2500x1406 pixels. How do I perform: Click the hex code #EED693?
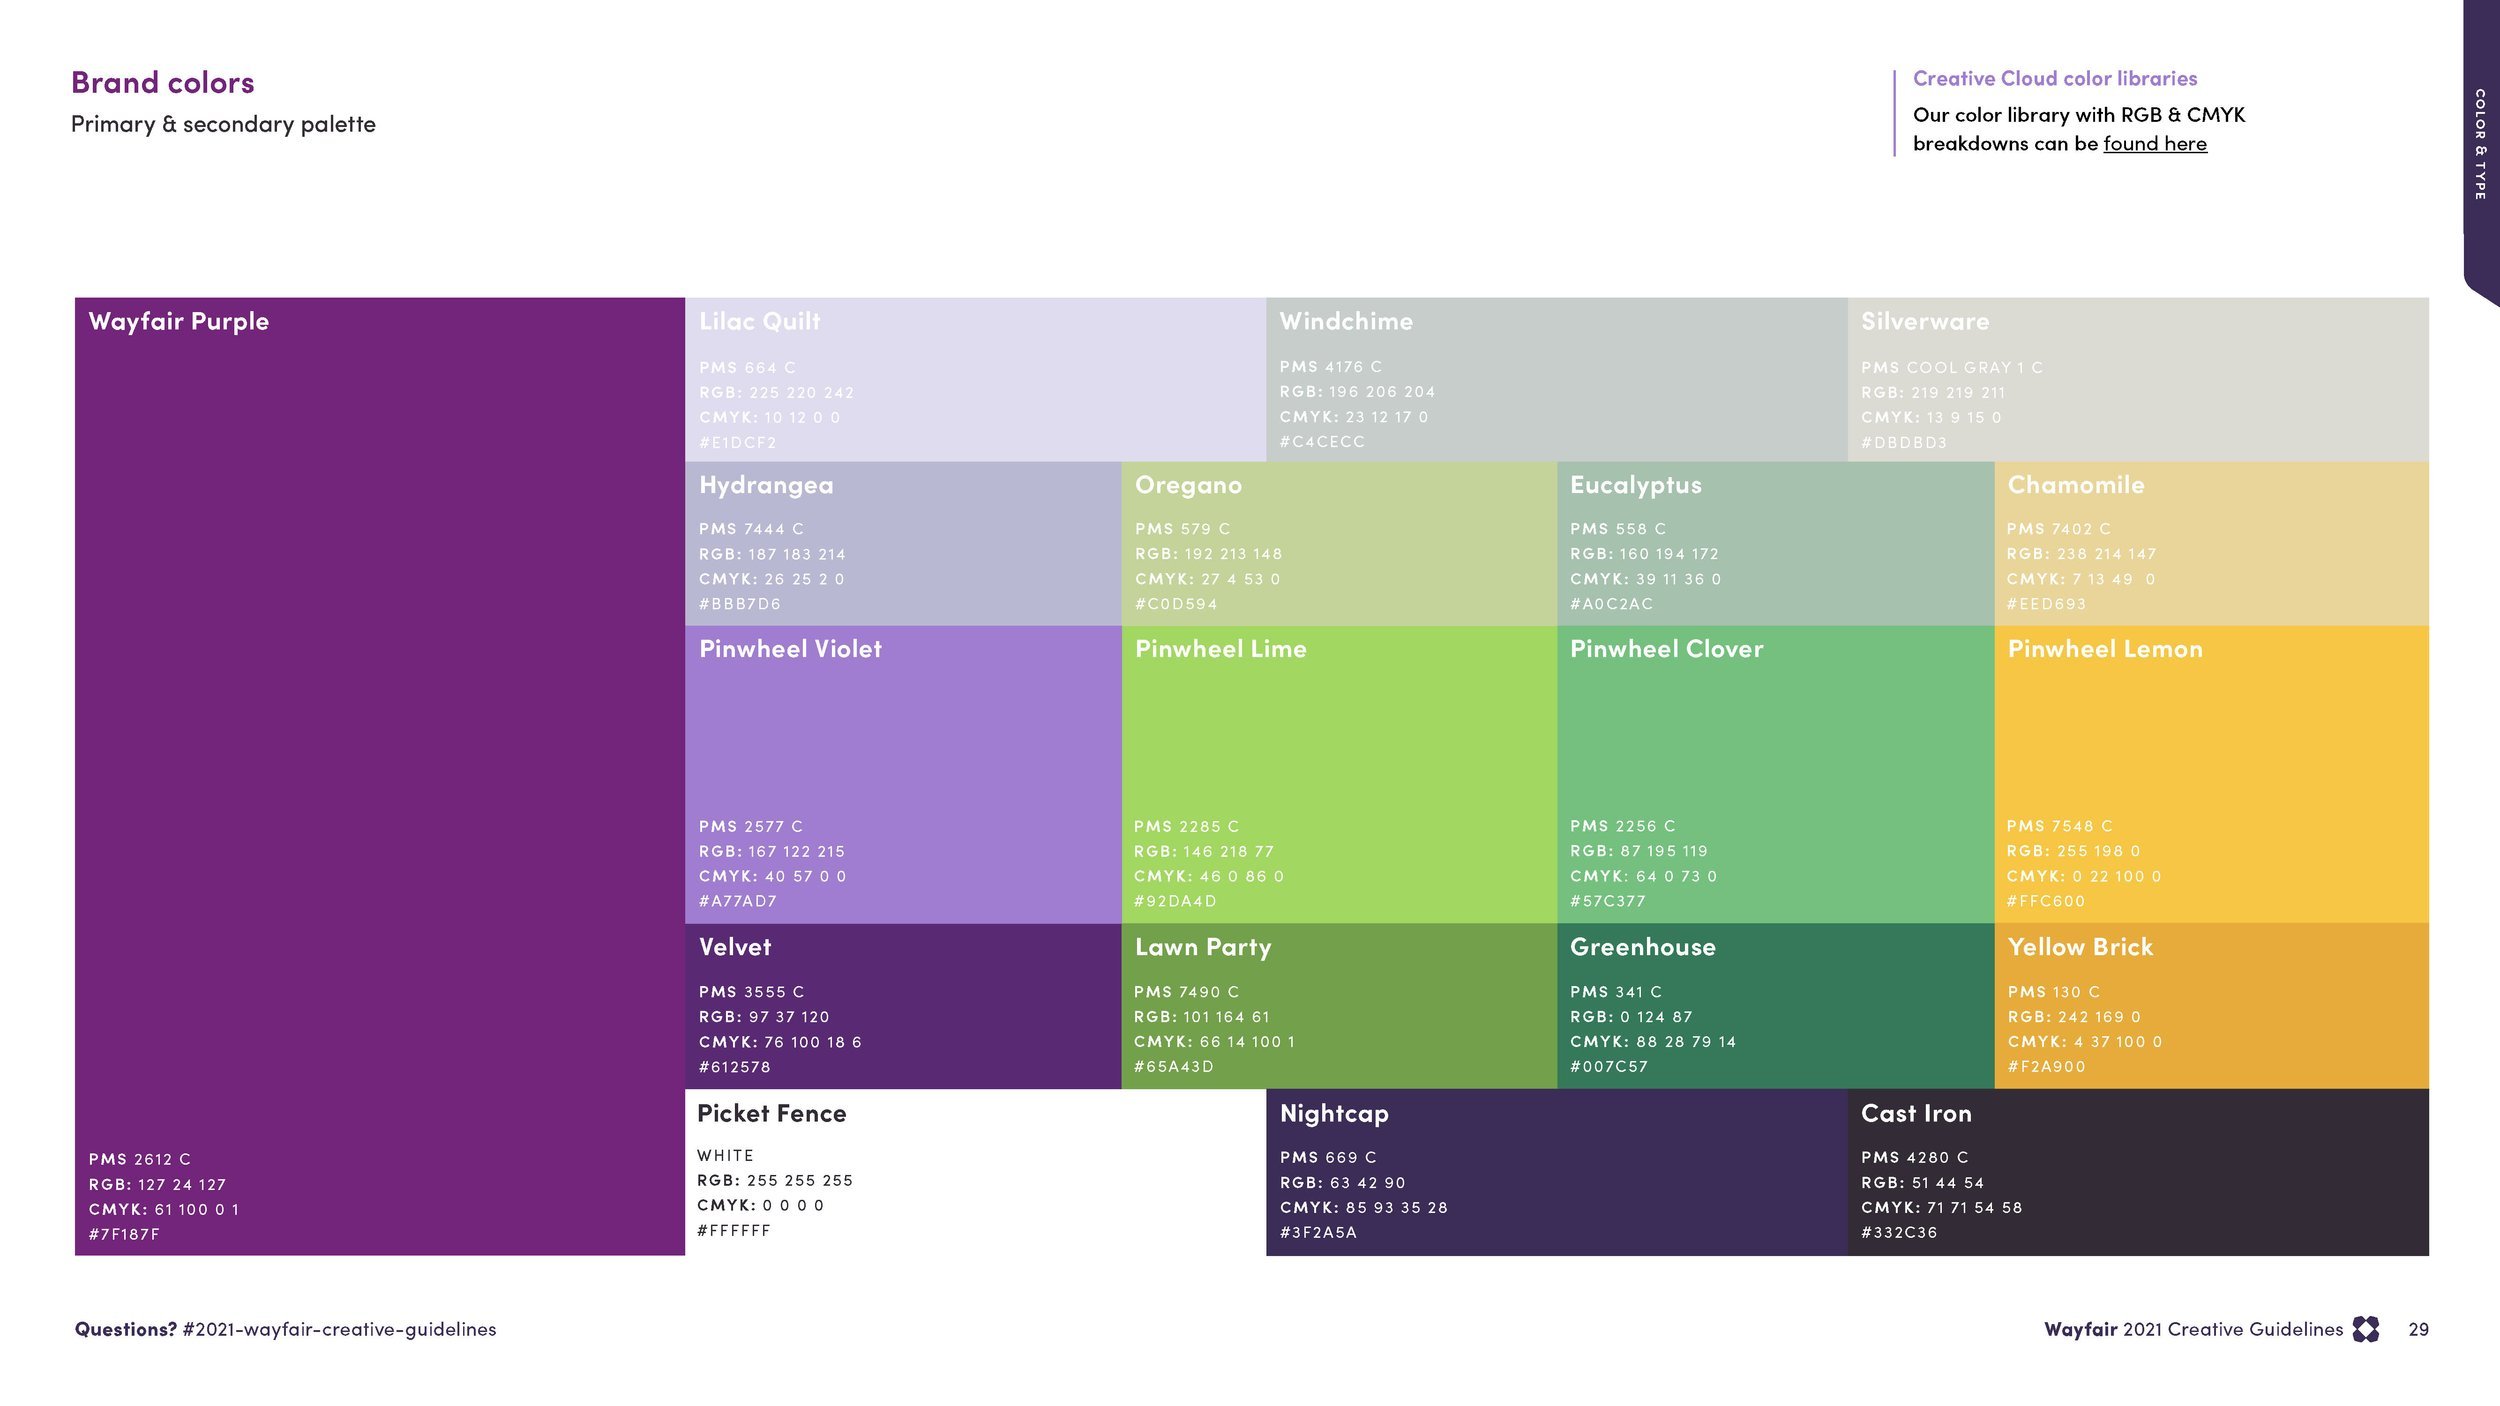pos(2046,604)
